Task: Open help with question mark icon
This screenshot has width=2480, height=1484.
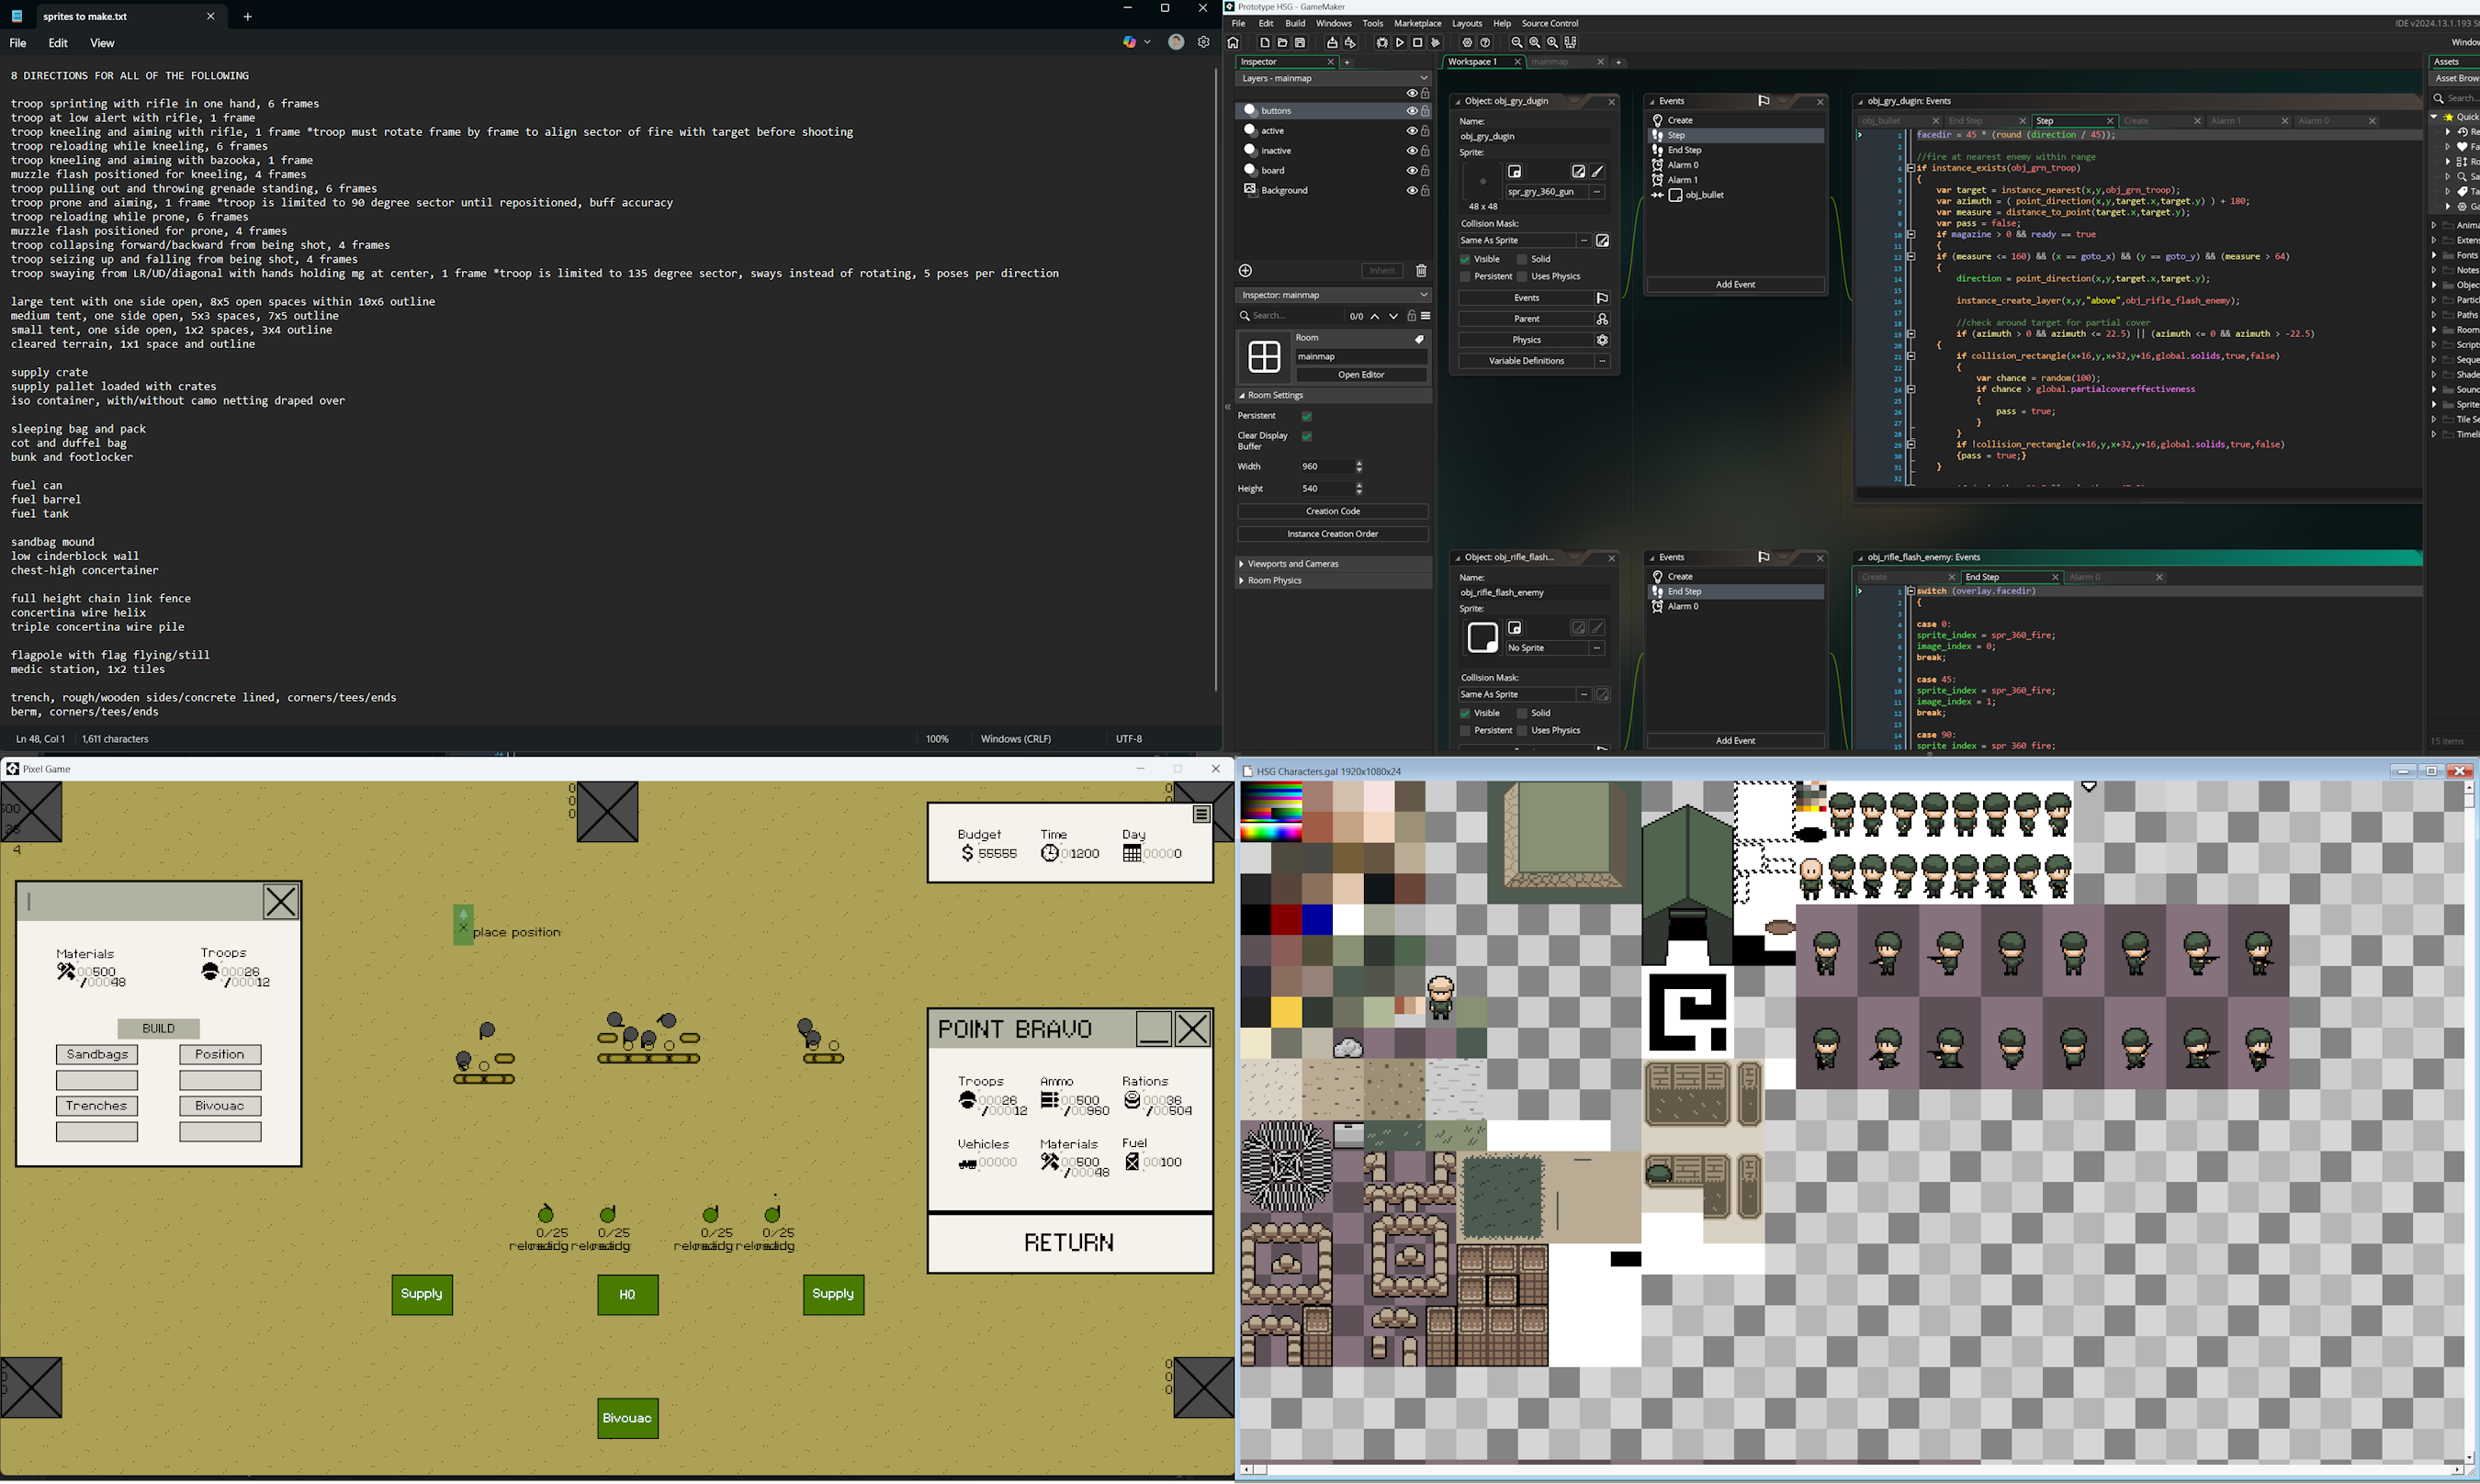Action: point(1485,43)
